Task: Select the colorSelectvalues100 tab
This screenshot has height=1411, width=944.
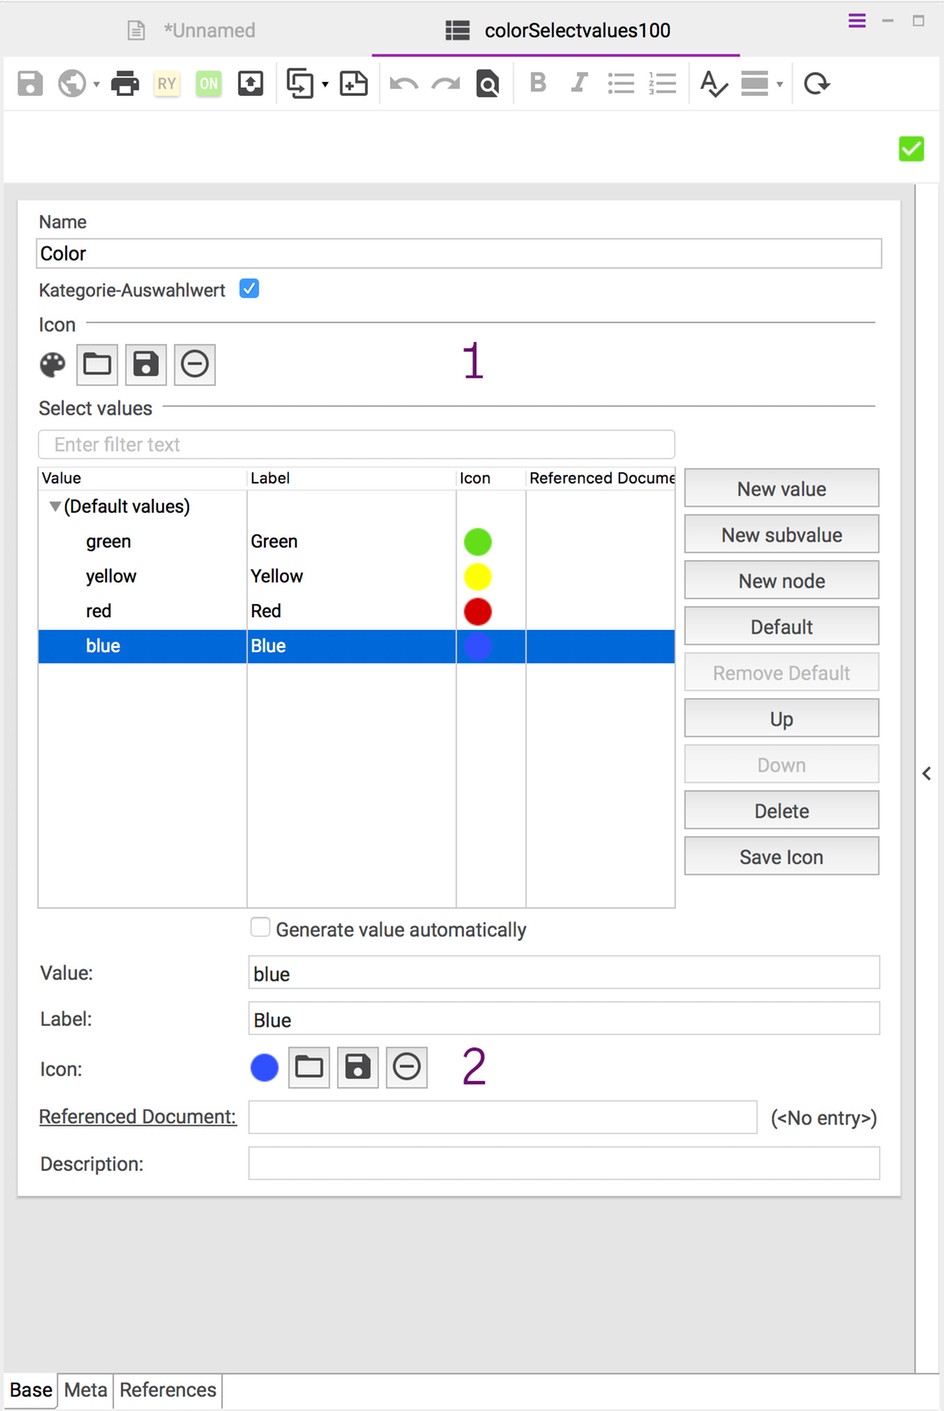Action: point(558,30)
